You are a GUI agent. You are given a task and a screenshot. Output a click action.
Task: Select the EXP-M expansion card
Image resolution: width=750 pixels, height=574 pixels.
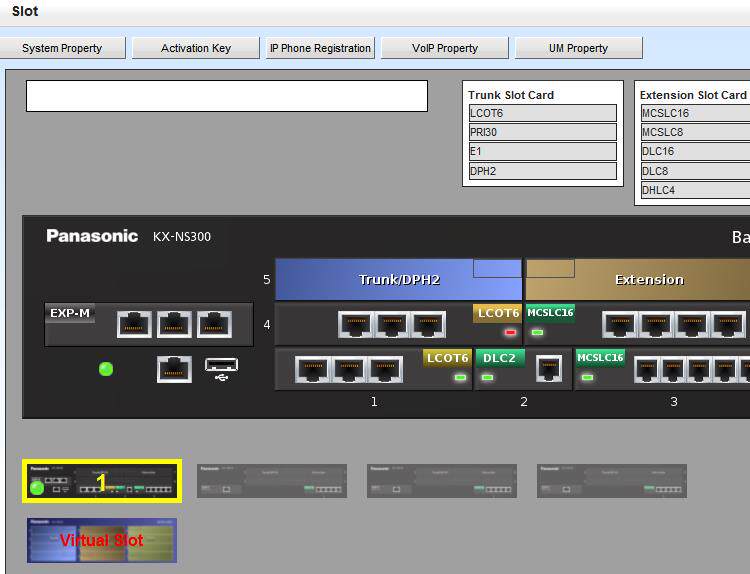149,324
